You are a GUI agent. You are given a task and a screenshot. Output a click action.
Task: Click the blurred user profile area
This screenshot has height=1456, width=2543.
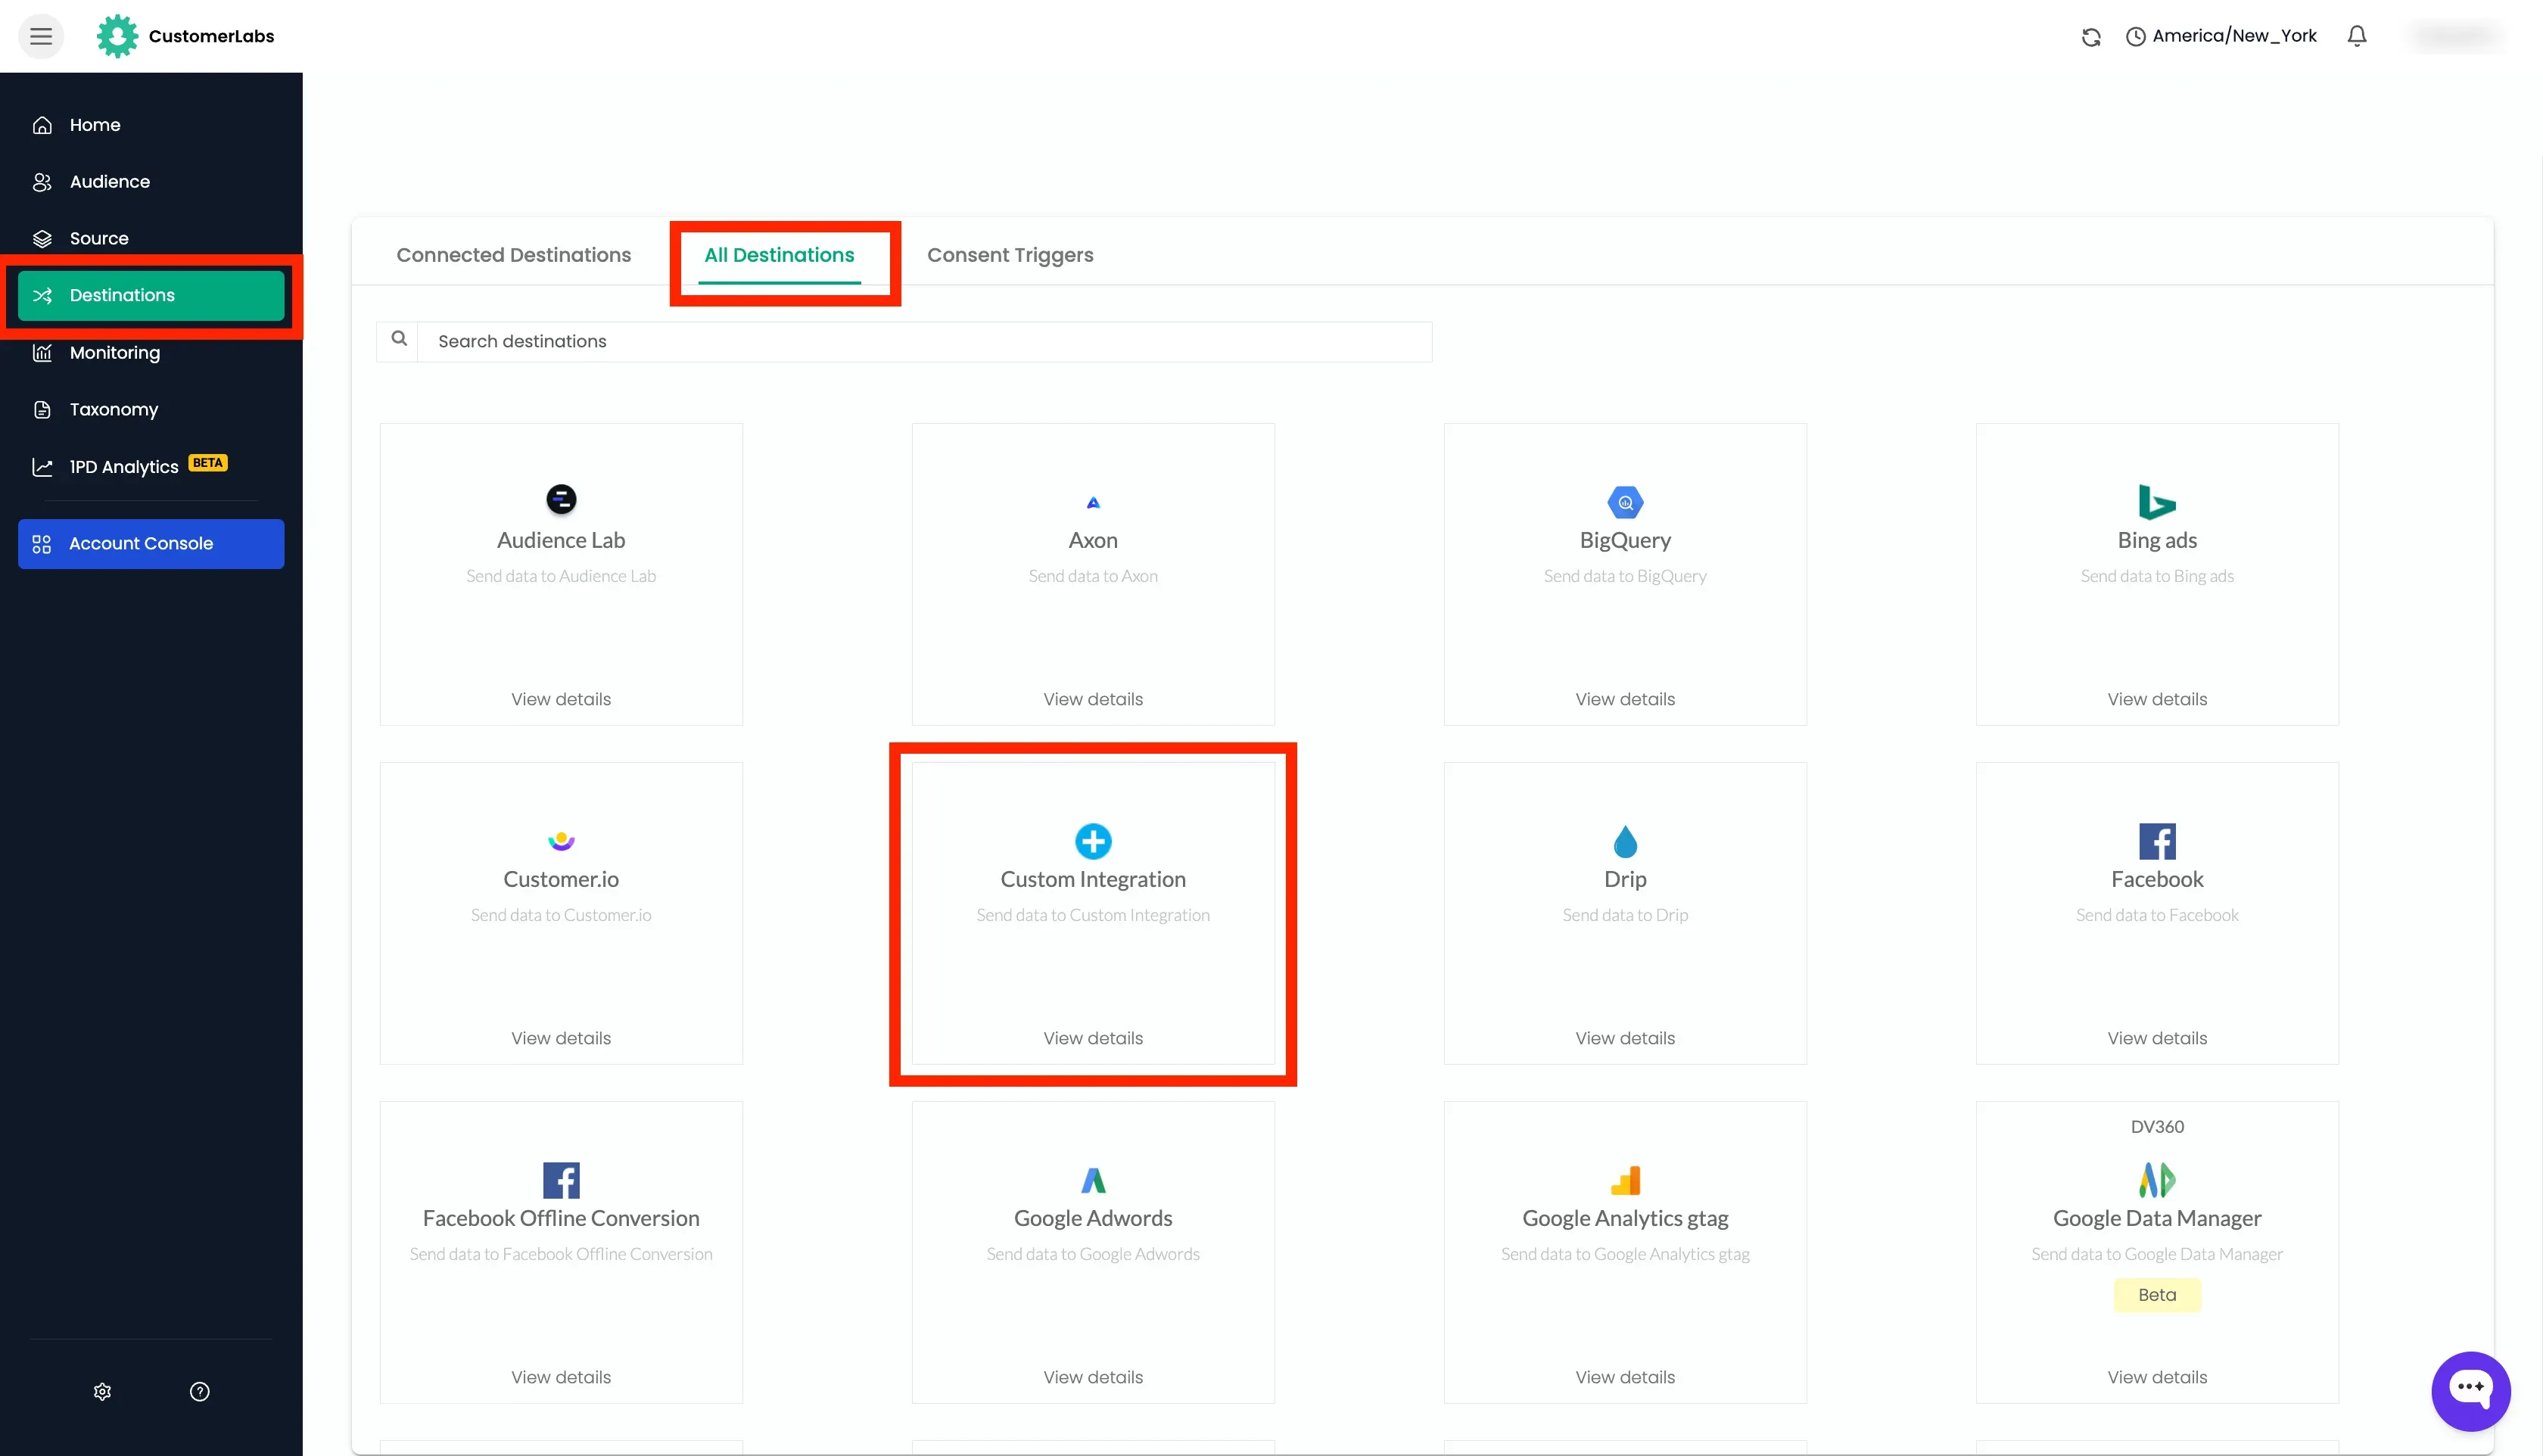coord(2454,36)
